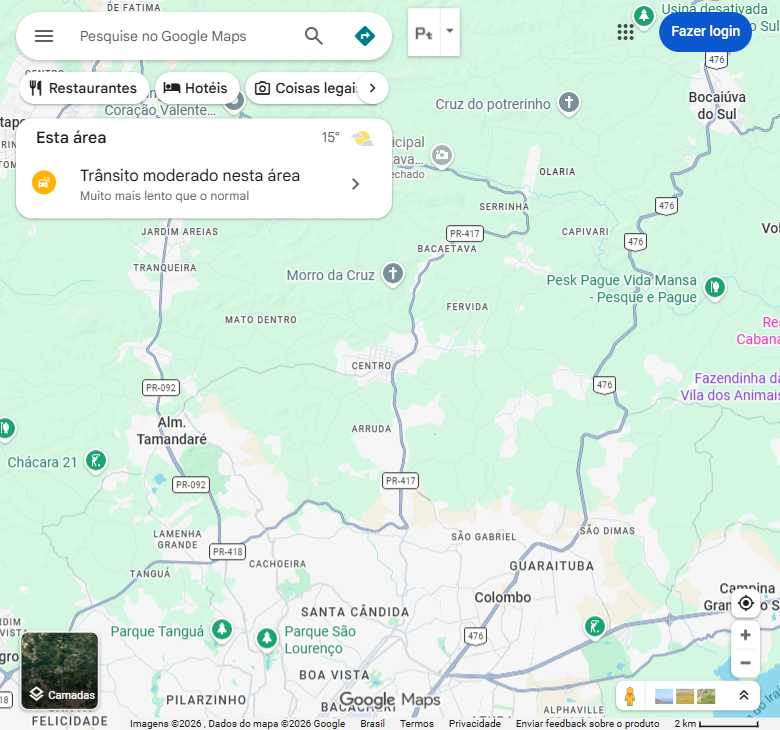Expand the input tools dropdown arrow

coord(450,31)
